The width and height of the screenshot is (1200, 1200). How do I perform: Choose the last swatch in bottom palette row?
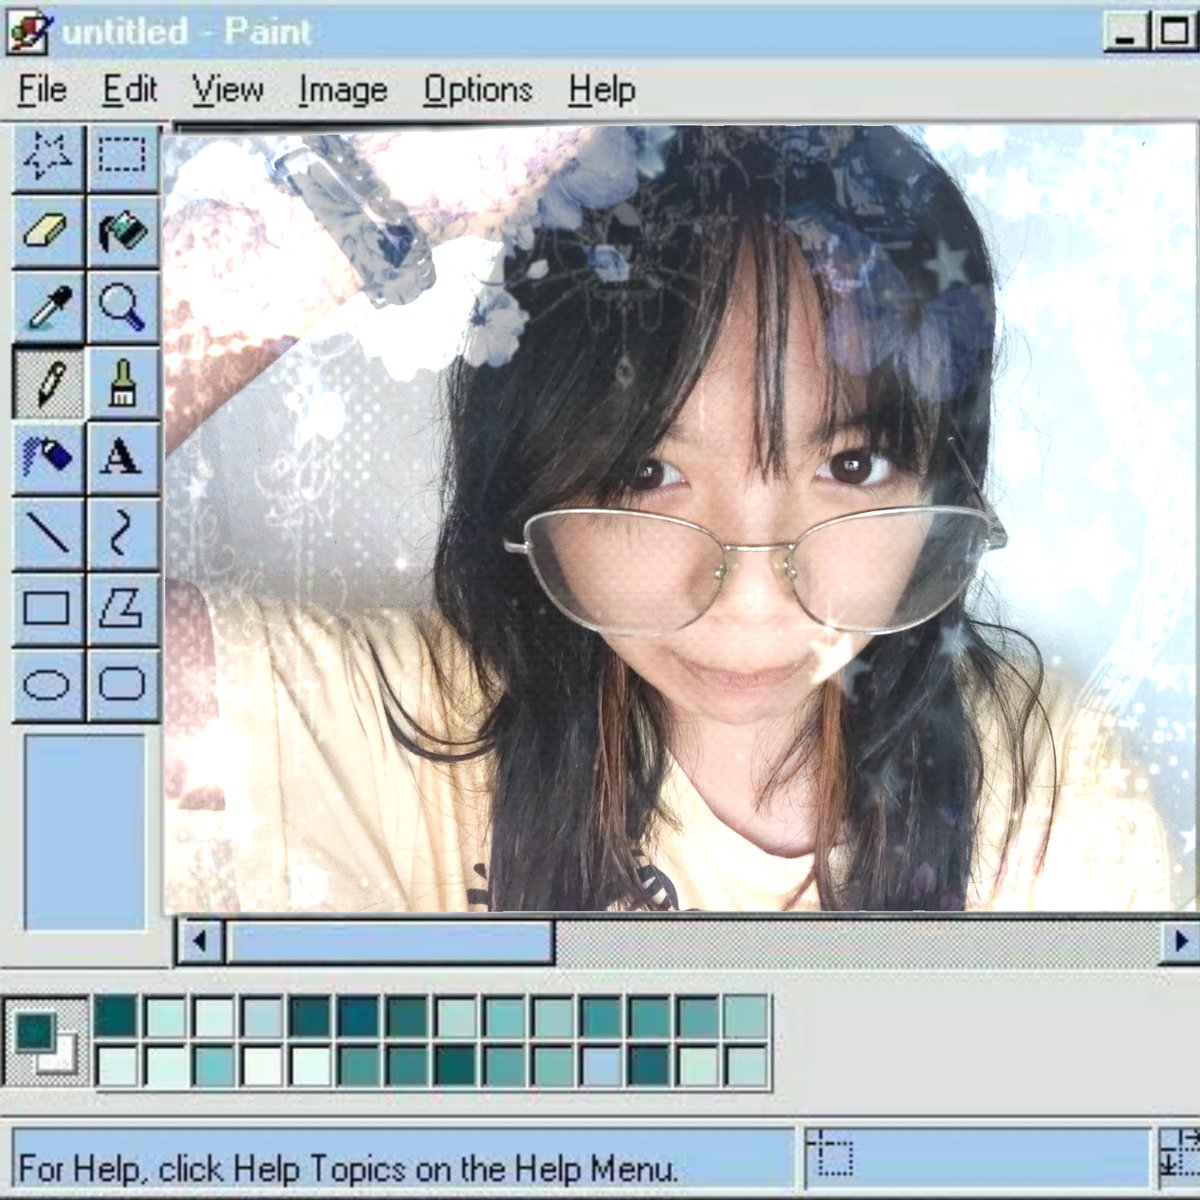(x=746, y=1066)
